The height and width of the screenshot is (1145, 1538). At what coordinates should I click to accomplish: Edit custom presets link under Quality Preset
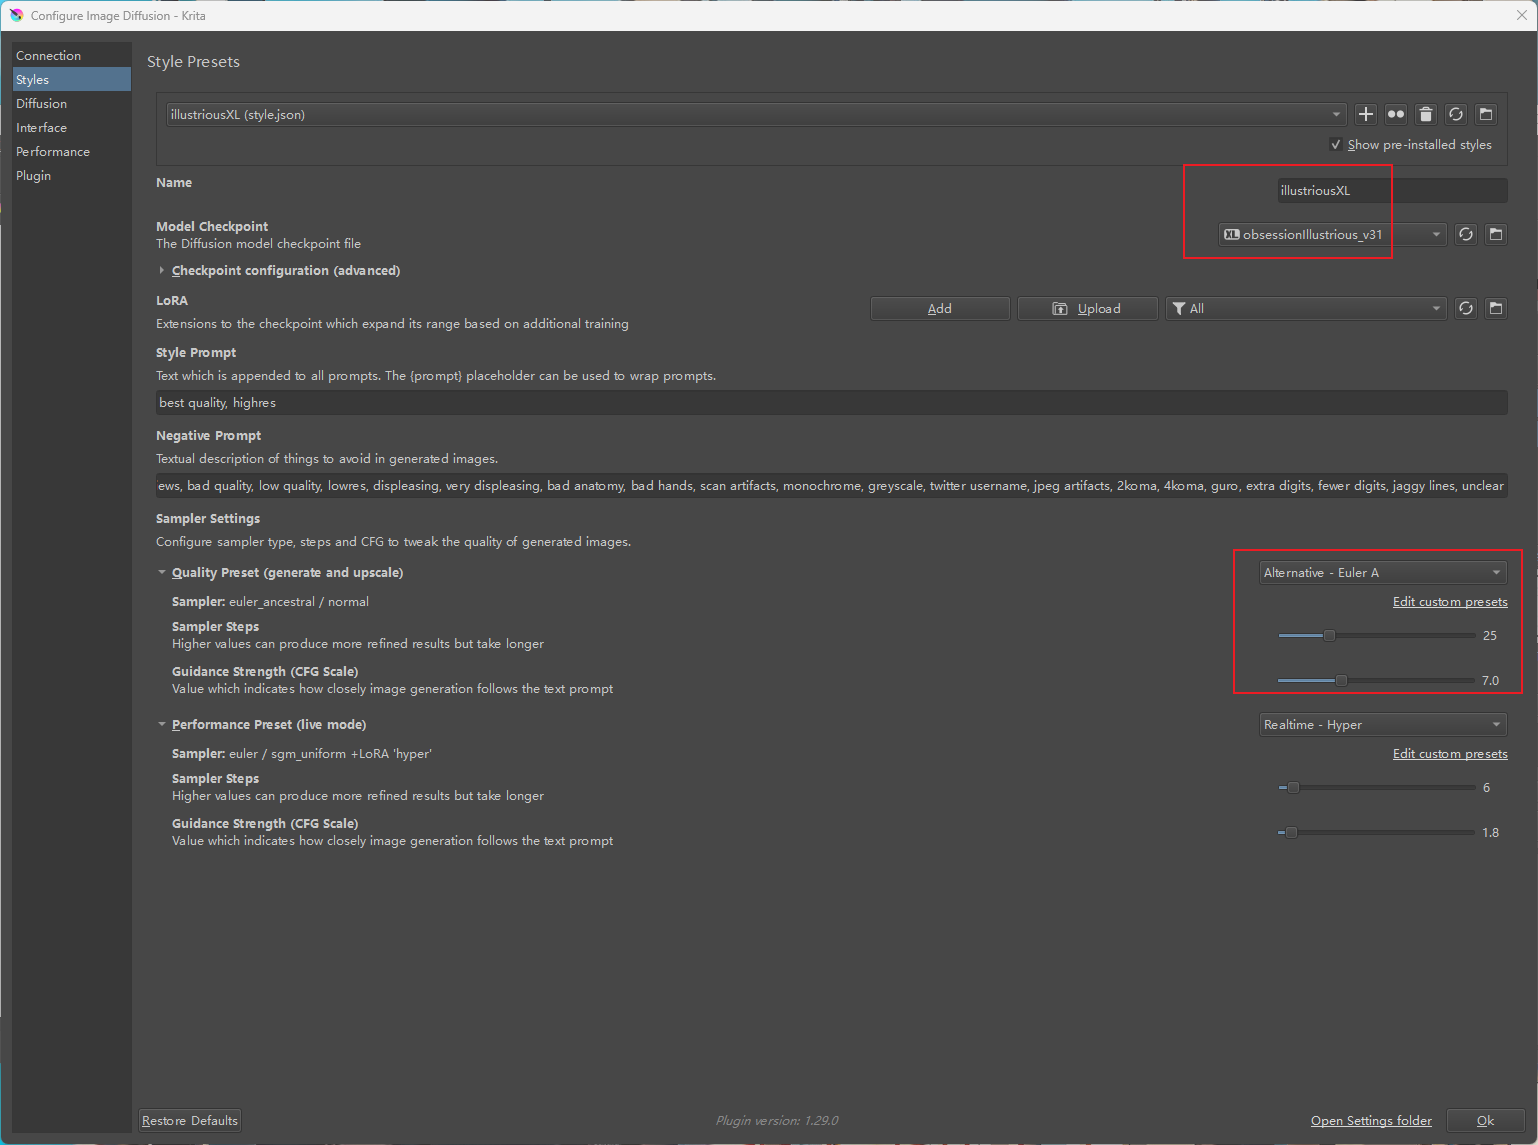pos(1450,601)
